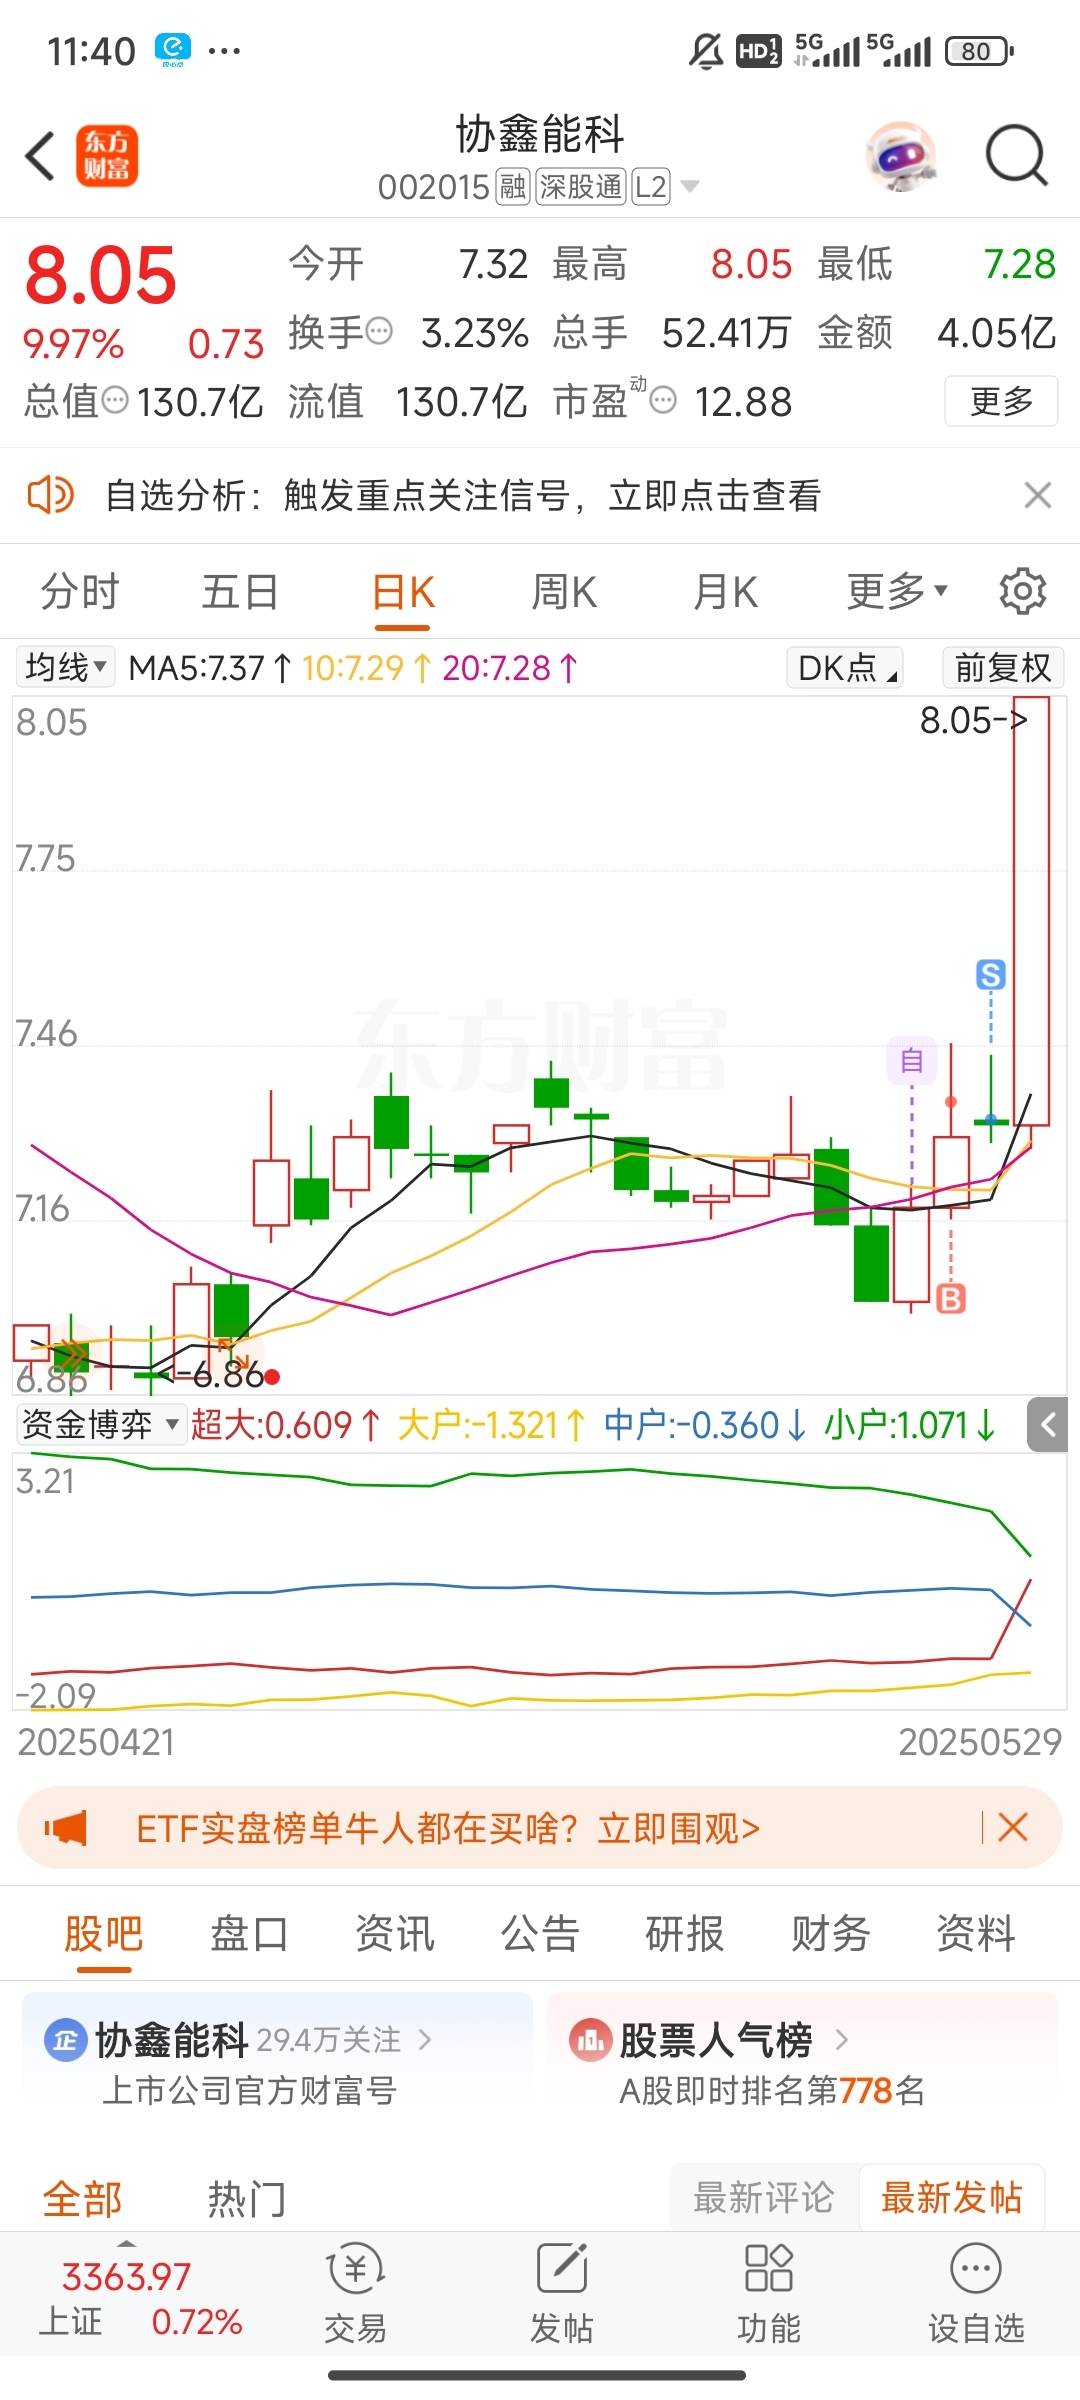Viewport: 1080px width, 2400px height.
Task: Tap the 大户:-1.321 value
Action: (492, 1424)
